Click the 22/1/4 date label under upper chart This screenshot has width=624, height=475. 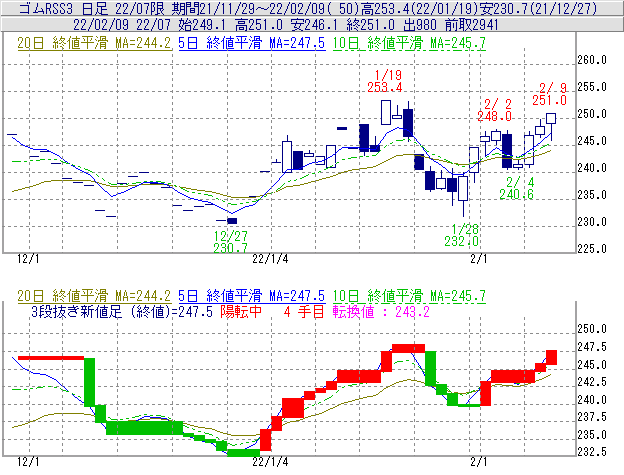270,259
